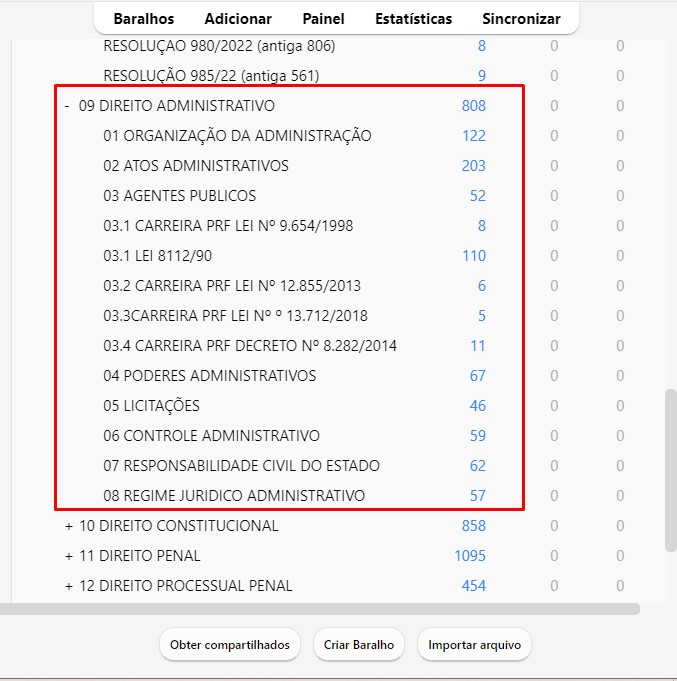
Task: Click the Obter compartilhados button
Action: click(x=230, y=645)
